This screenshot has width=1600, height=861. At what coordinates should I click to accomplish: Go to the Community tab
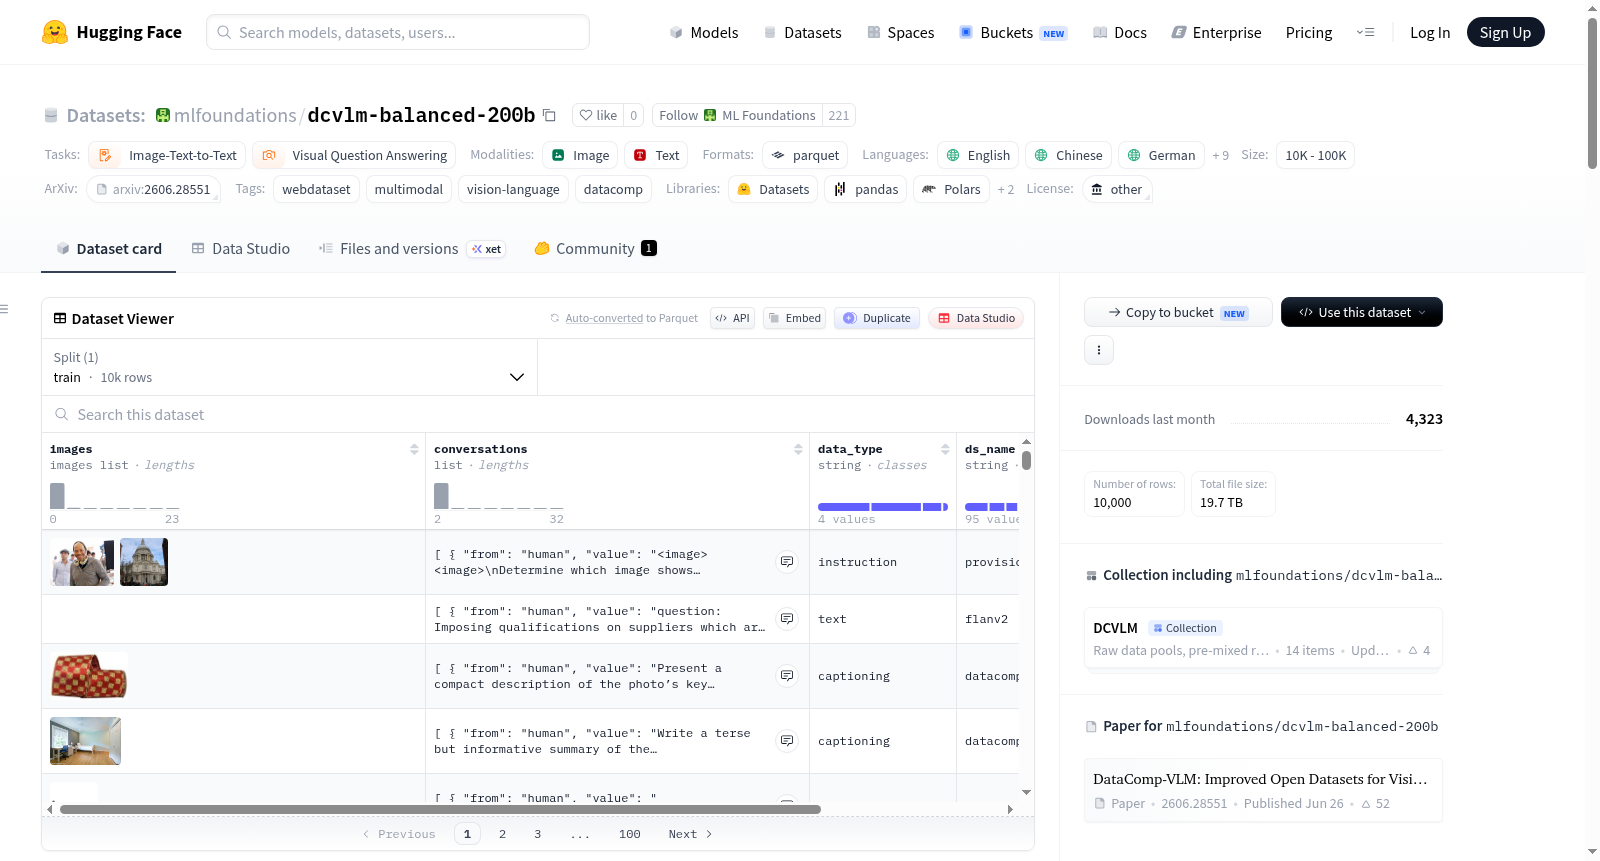[x=595, y=248]
